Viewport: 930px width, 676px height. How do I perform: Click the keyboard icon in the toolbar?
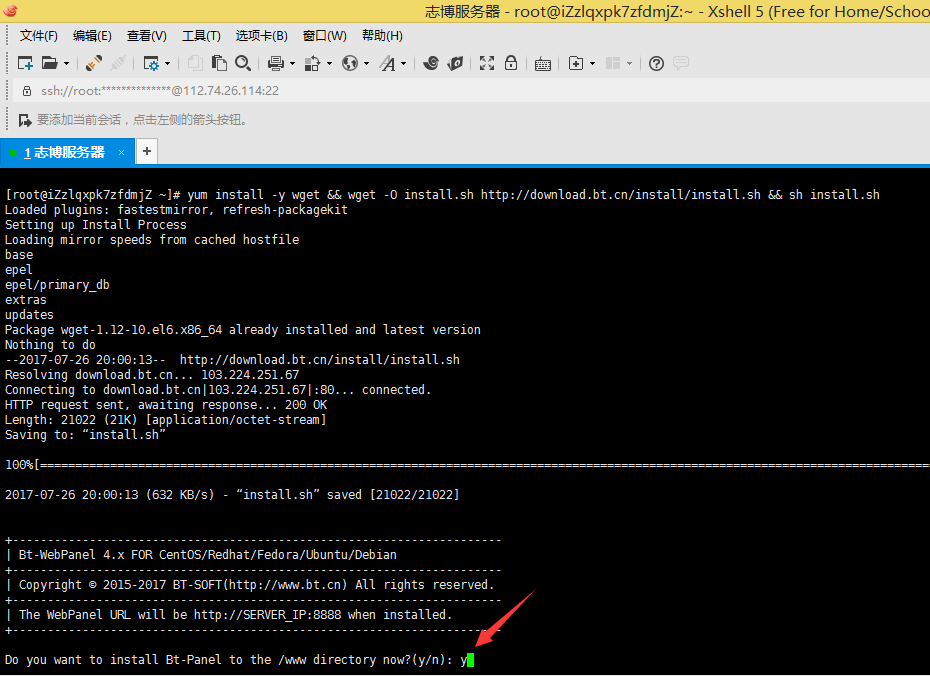(543, 63)
